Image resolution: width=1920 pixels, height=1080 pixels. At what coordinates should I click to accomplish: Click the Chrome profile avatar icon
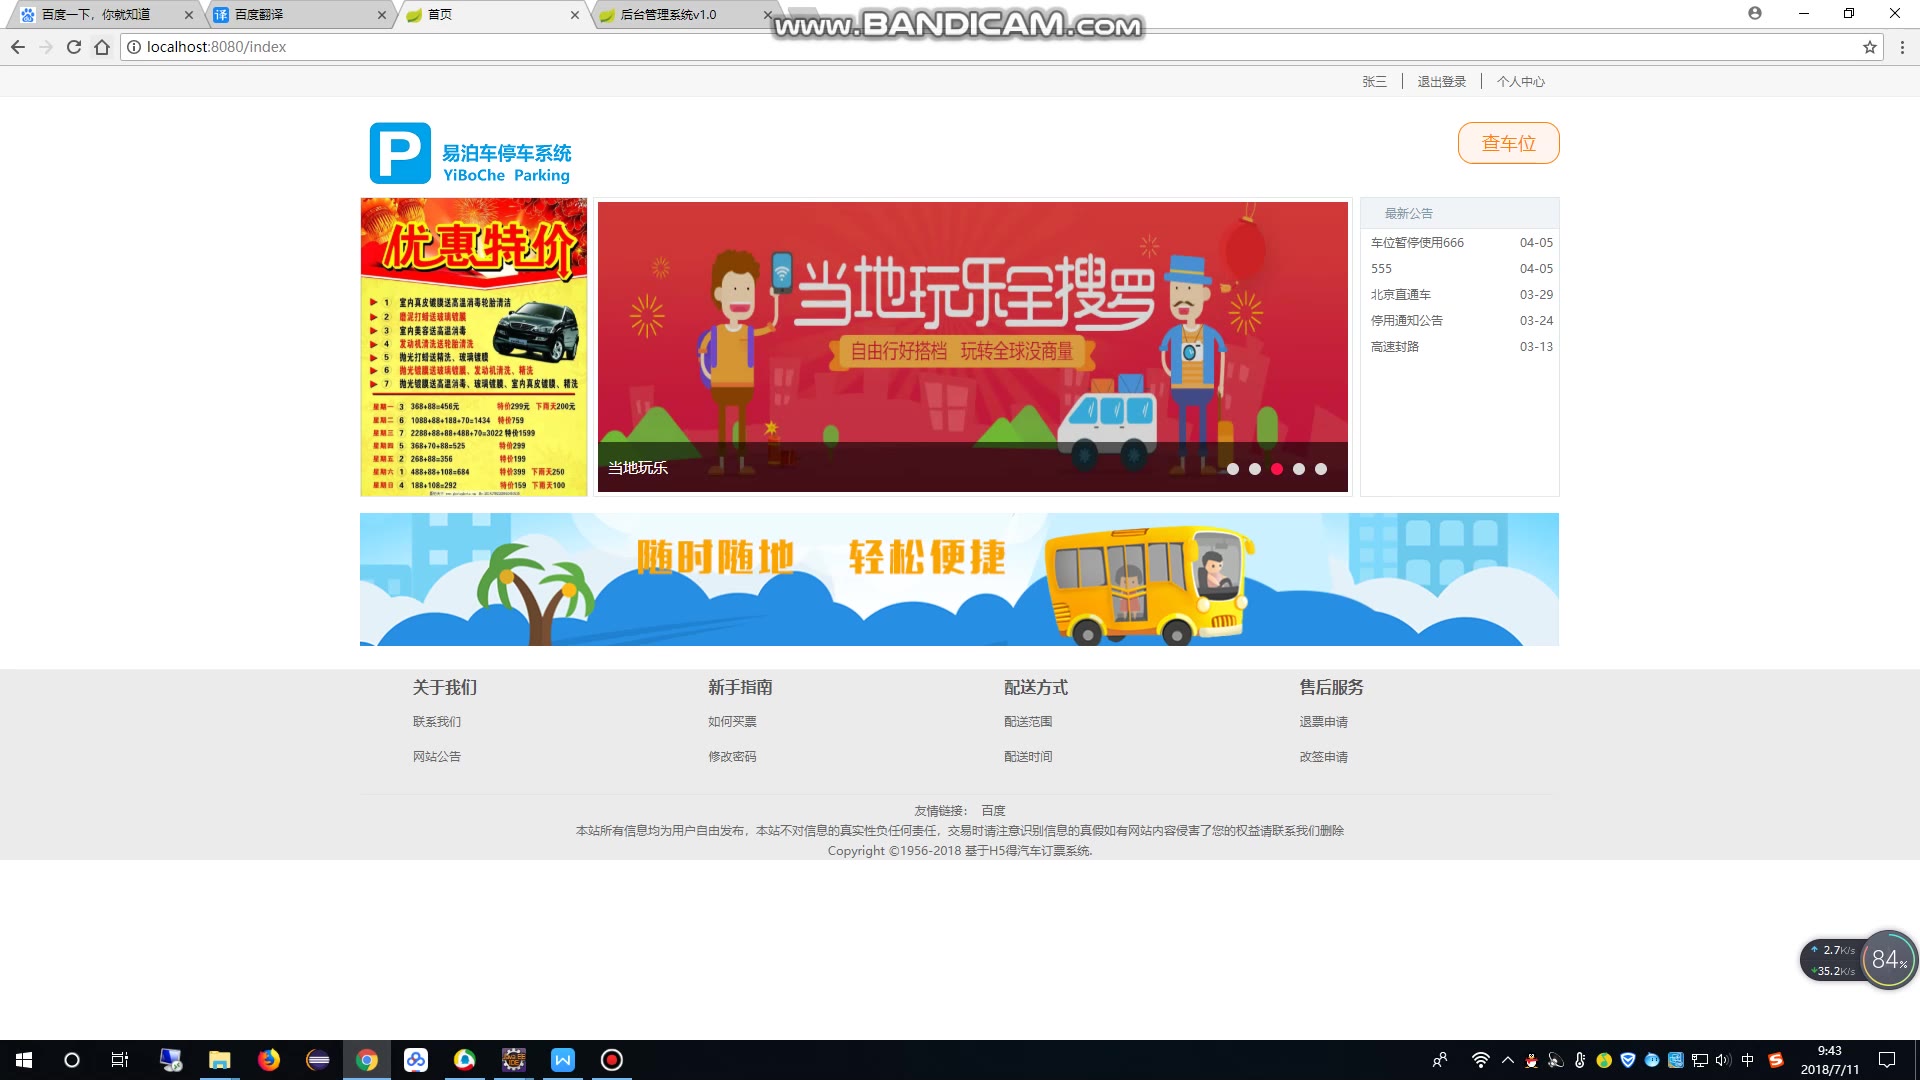1754,13
